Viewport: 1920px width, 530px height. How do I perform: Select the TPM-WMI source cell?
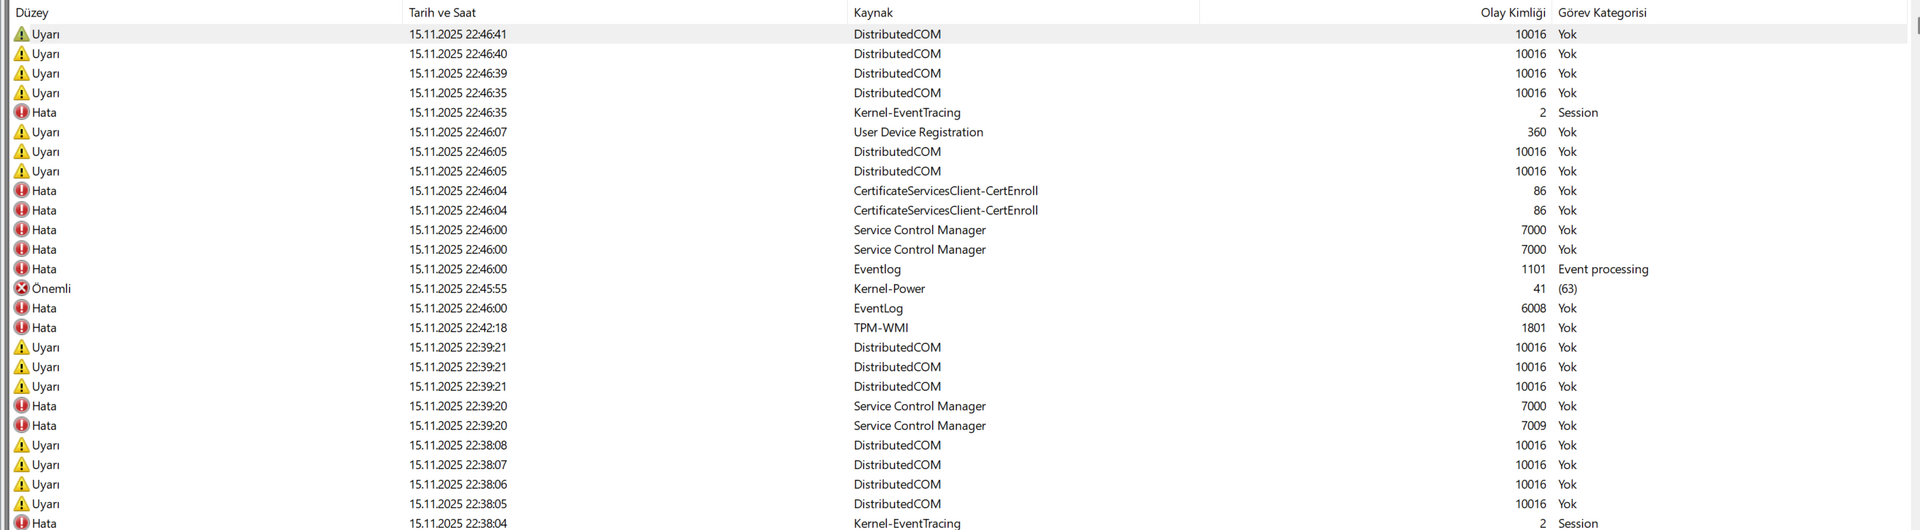(x=881, y=328)
